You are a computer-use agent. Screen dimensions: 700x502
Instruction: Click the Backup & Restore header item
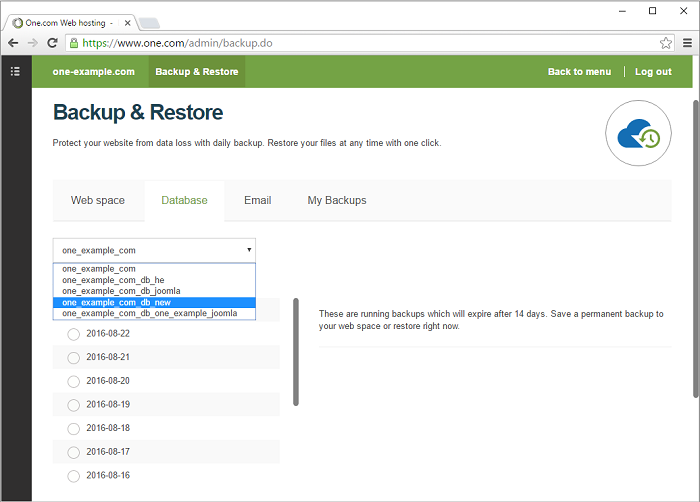click(197, 71)
